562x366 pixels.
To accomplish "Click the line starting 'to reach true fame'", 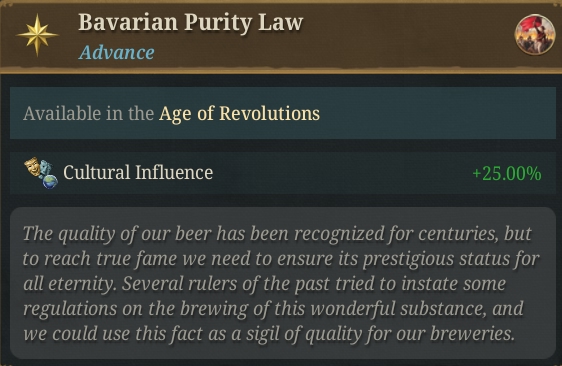I will (x=281, y=259).
